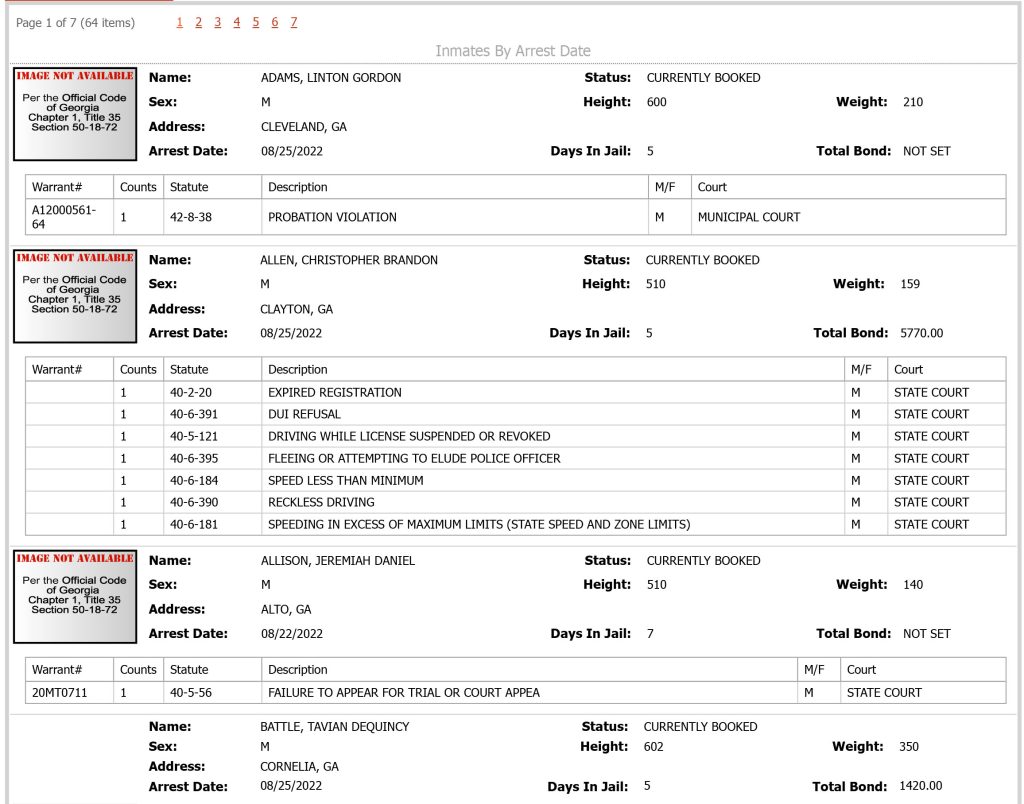Click the DUI REFUSAL charge row
This screenshot has width=1024, height=804.
(515, 414)
